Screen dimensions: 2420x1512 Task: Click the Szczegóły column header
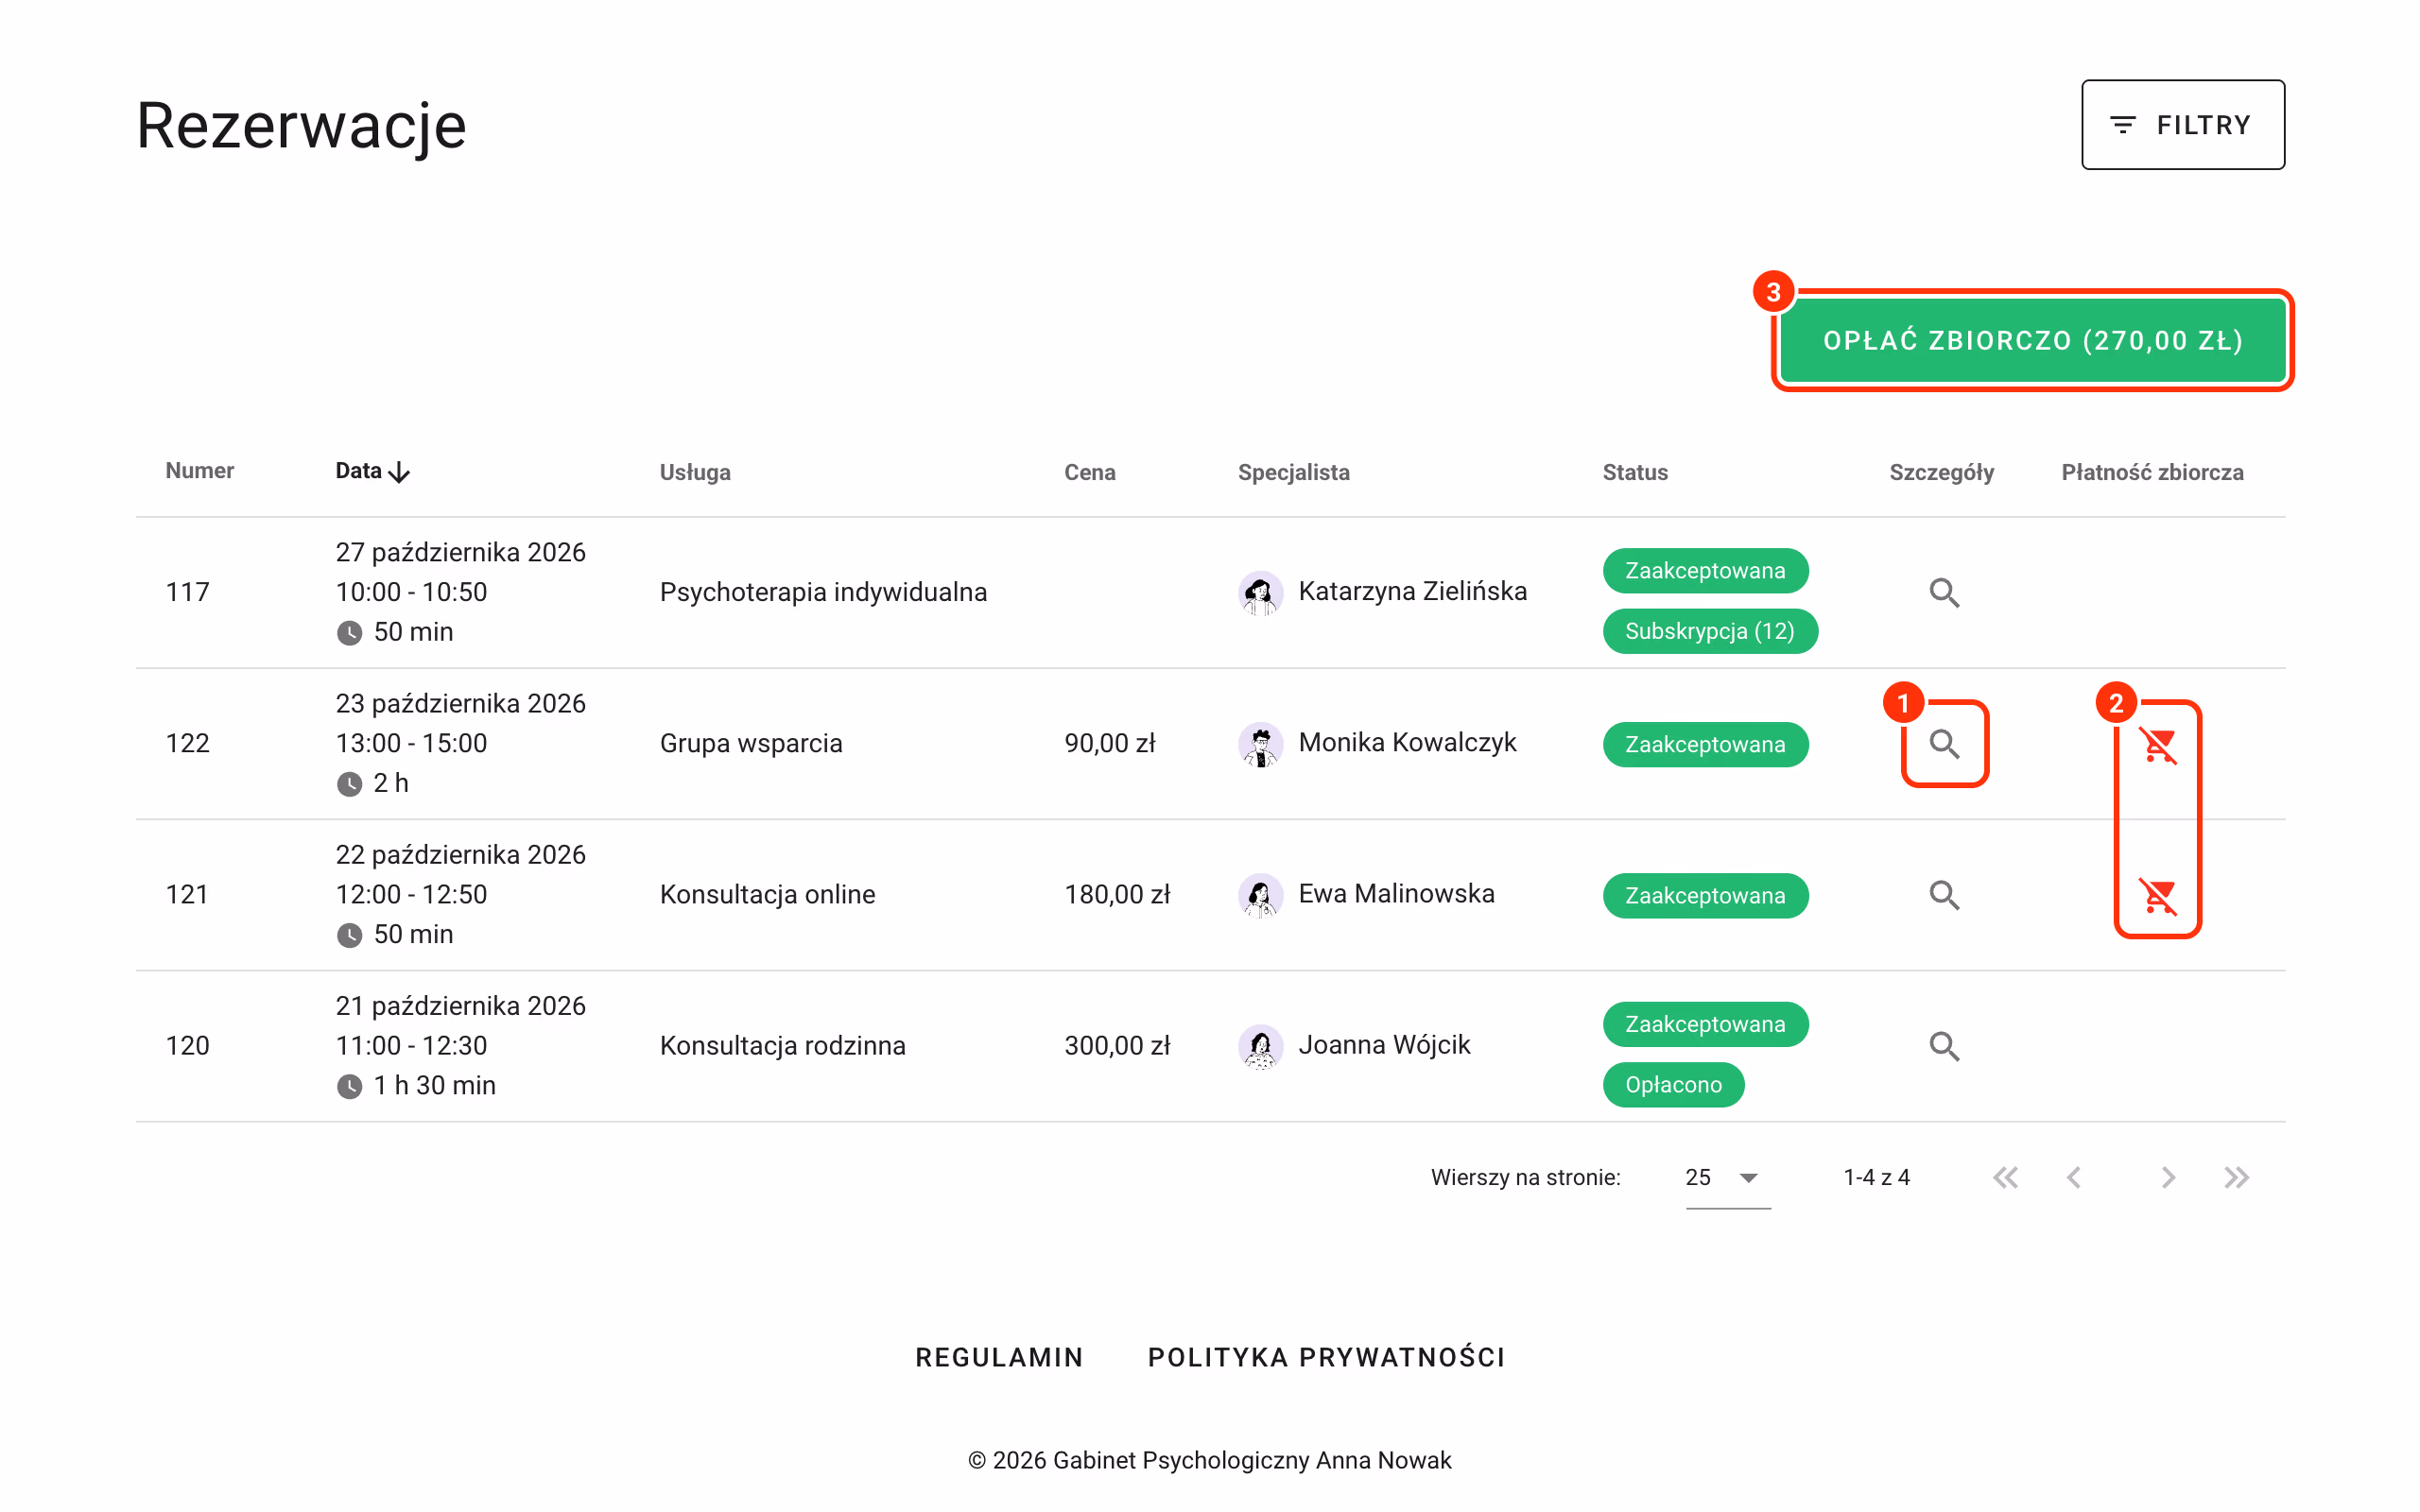pyautogui.click(x=1941, y=472)
